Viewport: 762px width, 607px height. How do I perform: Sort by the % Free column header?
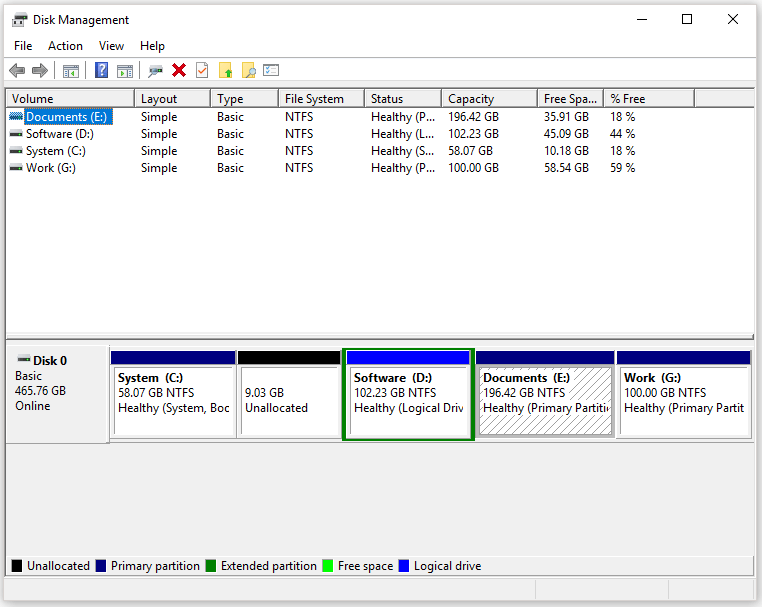649,99
